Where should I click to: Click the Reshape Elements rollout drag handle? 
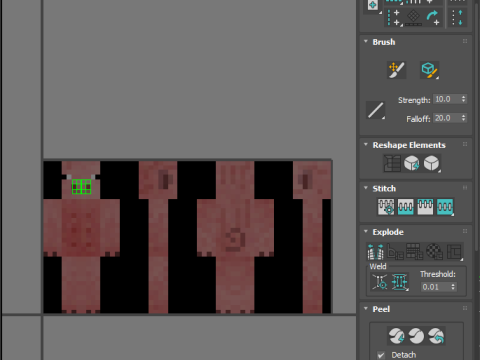[x=465, y=144]
